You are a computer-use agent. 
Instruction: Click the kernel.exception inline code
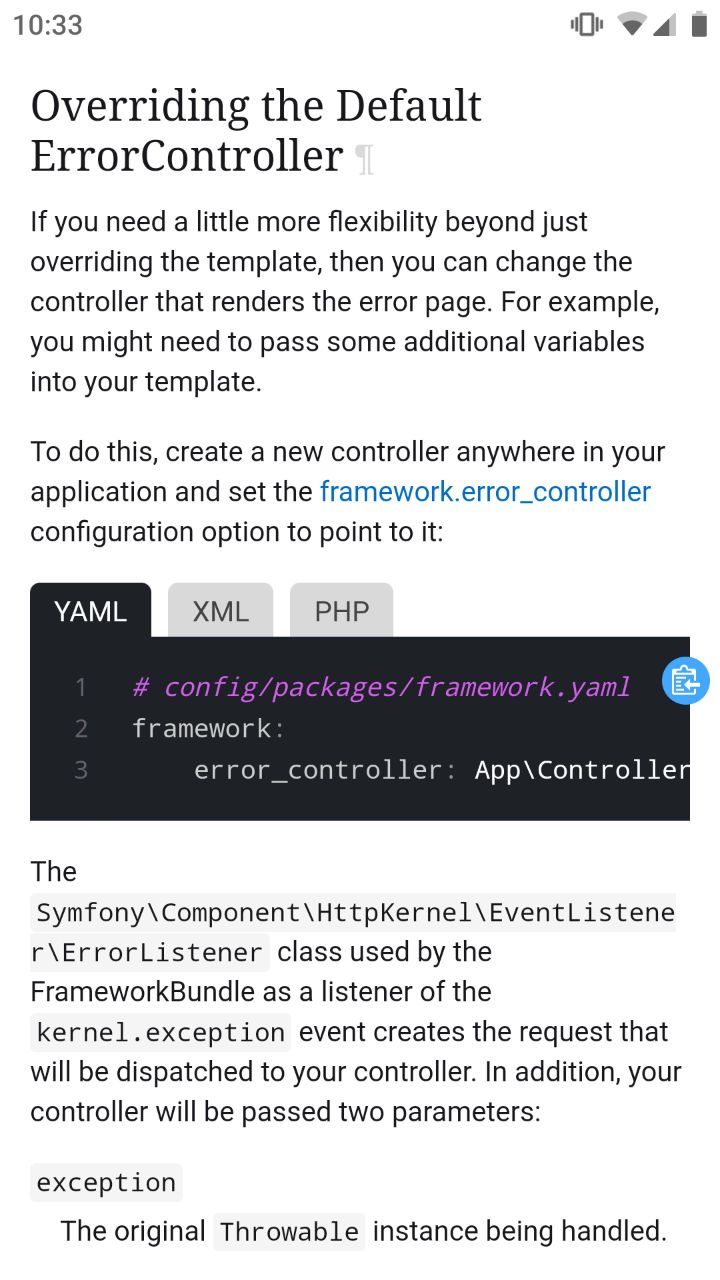[161, 1032]
